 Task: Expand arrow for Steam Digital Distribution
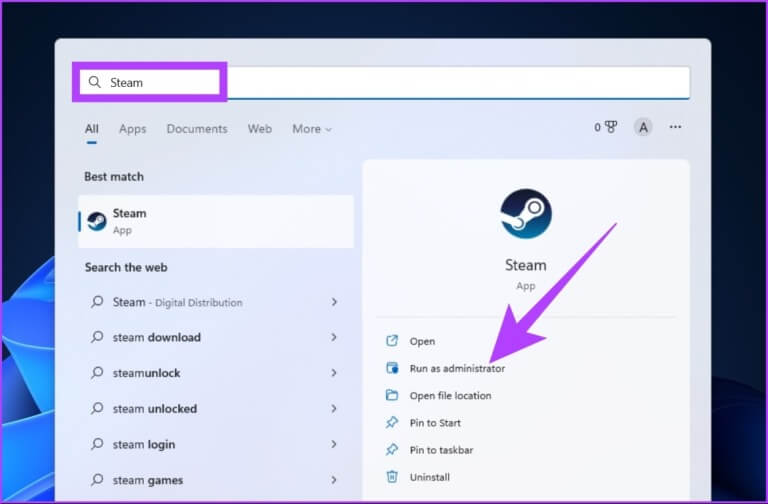point(334,302)
